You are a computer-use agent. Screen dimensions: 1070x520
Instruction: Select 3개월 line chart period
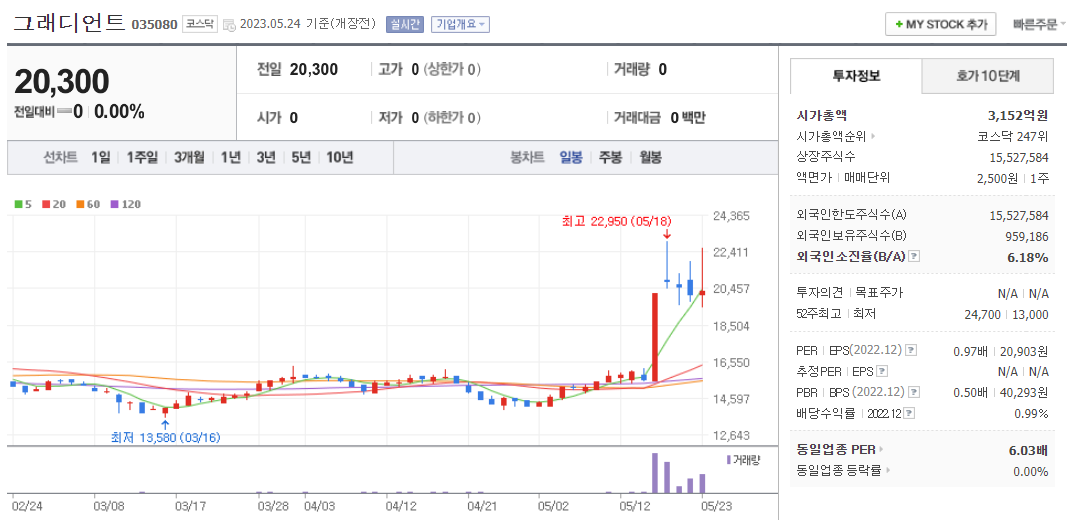pyautogui.click(x=189, y=158)
